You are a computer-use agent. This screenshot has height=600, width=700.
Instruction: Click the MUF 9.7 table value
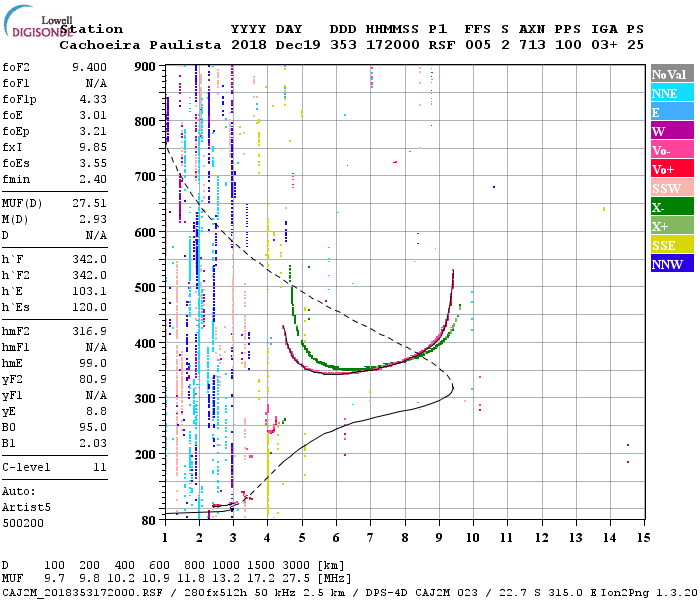54,579
